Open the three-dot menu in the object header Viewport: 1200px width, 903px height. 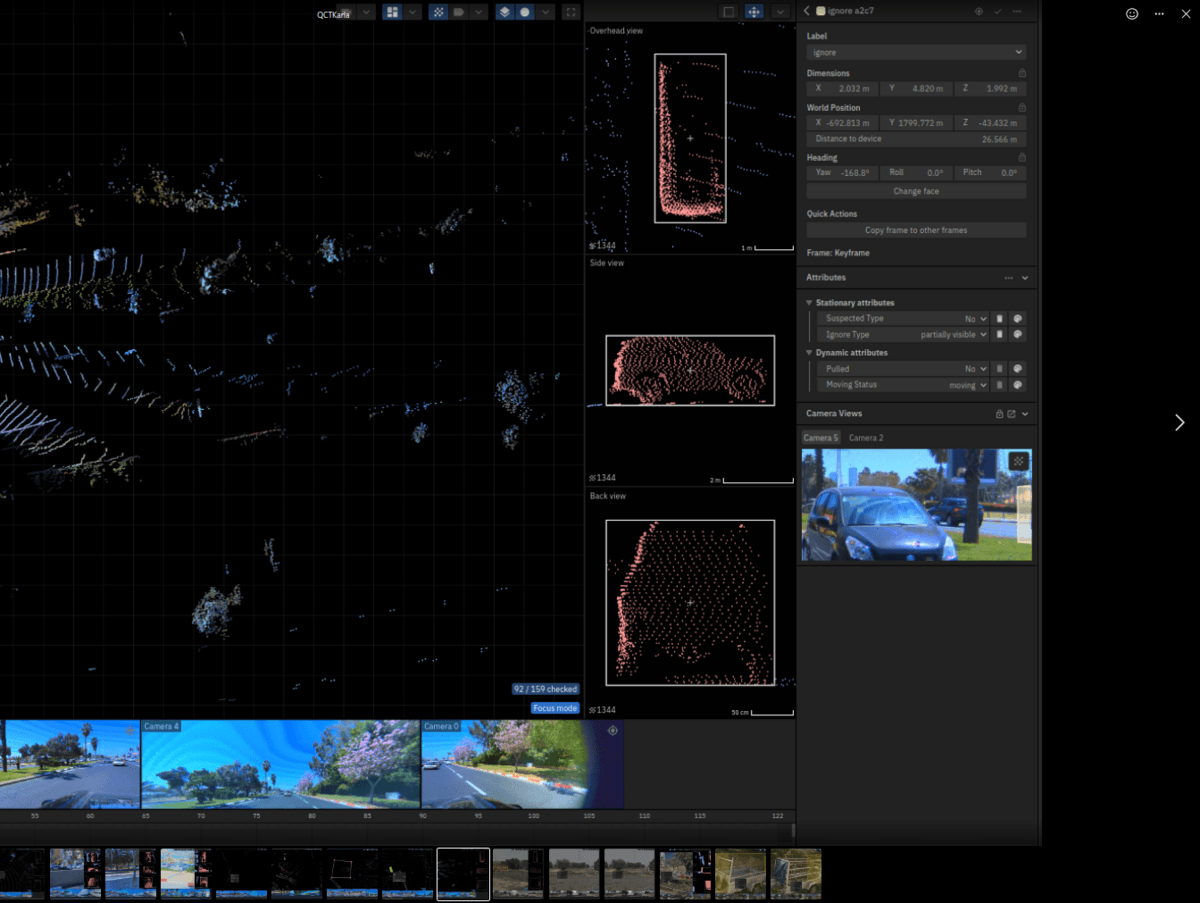coord(1017,11)
